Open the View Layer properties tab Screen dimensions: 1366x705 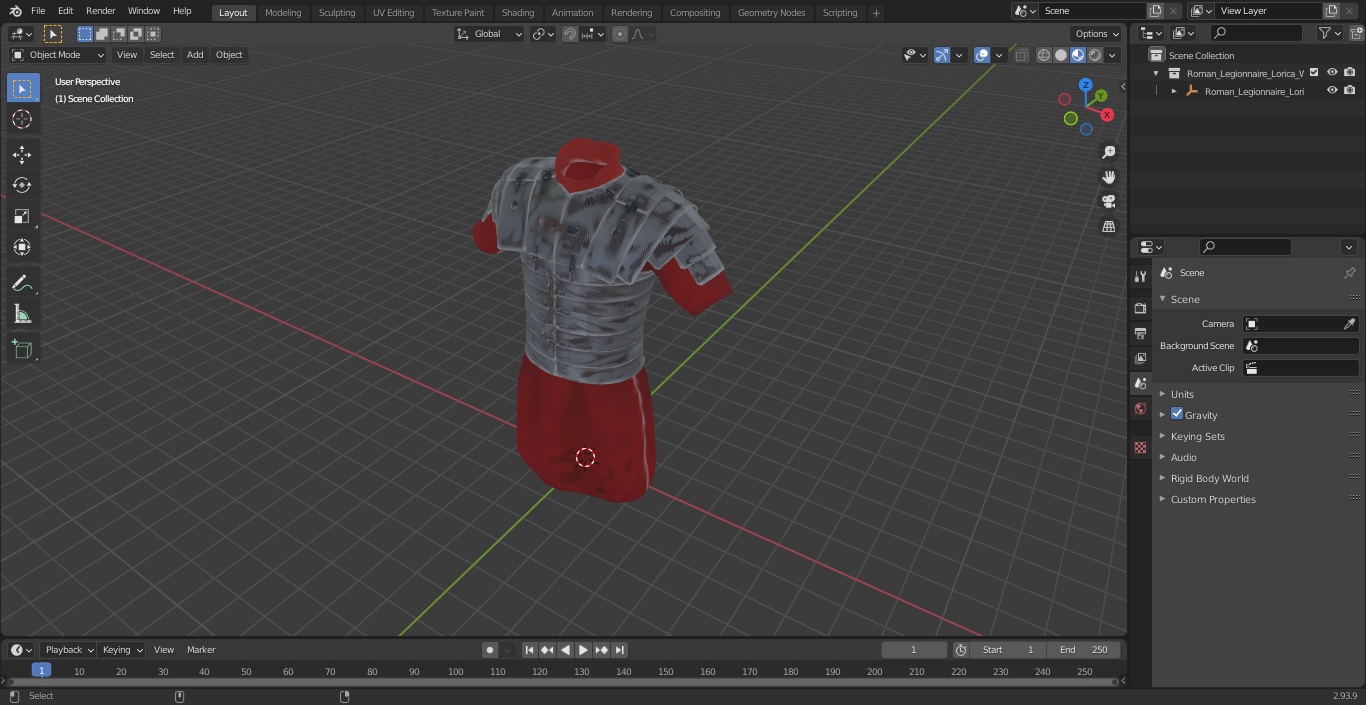[x=1140, y=358]
